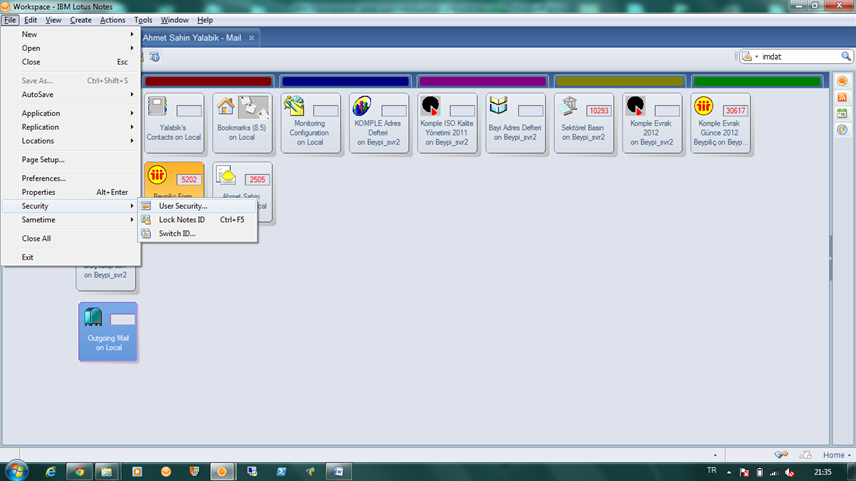This screenshot has height=481, width=856.
Task: Open Sektörel Basın database tile
Action: pyautogui.click(x=584, y=123)
